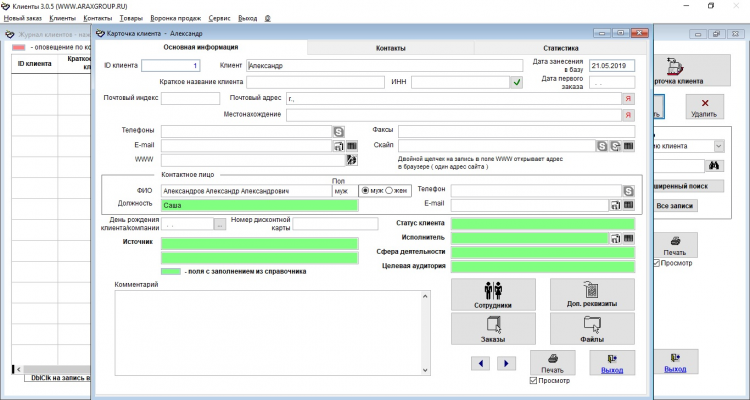The image size is (750, 400).
Task: Open the Файлы files folder button
Action: pos(591,328)
